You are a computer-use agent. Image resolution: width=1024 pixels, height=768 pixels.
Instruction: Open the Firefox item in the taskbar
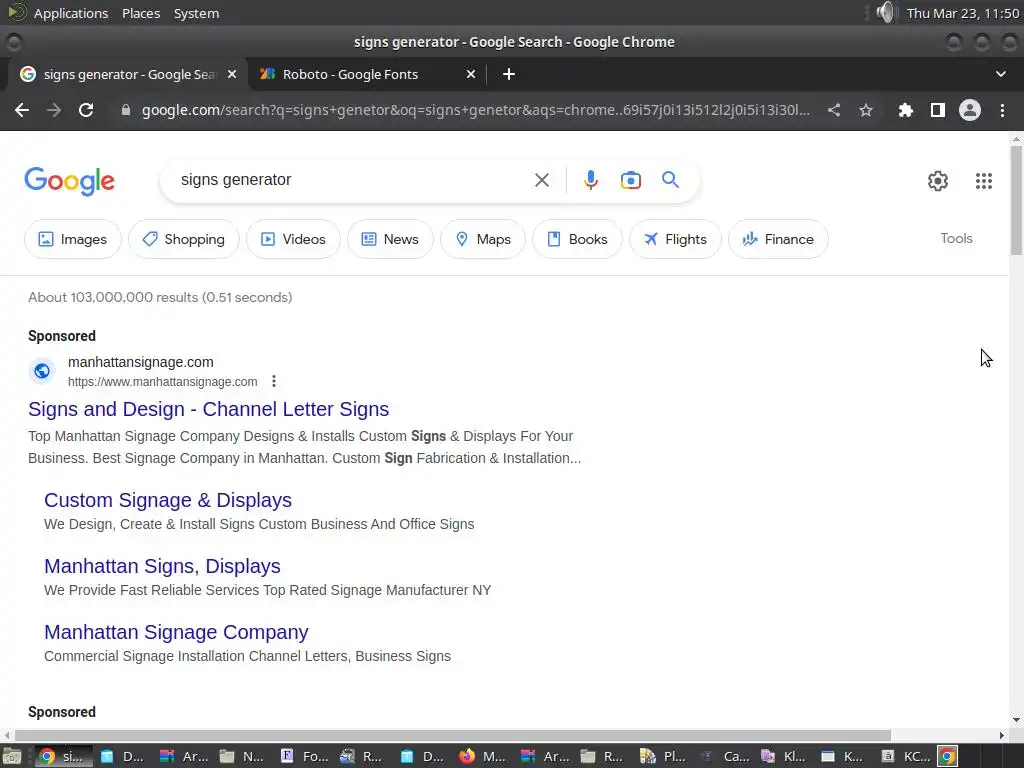482,756
